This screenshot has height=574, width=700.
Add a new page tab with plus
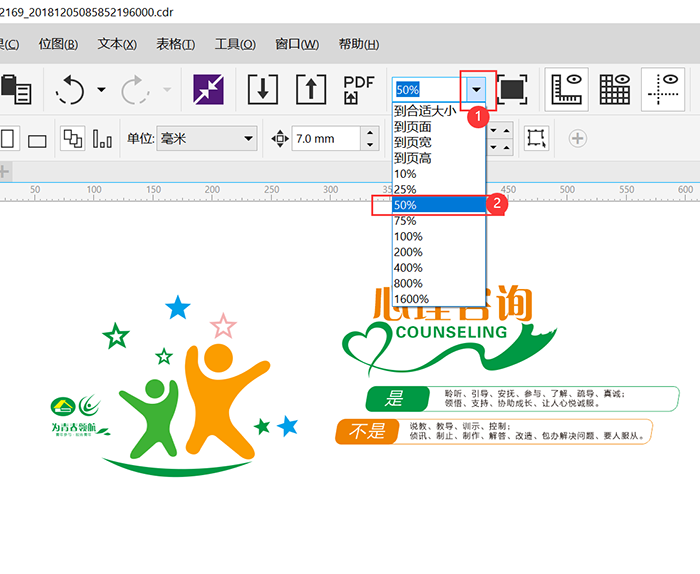pos(4,172)
